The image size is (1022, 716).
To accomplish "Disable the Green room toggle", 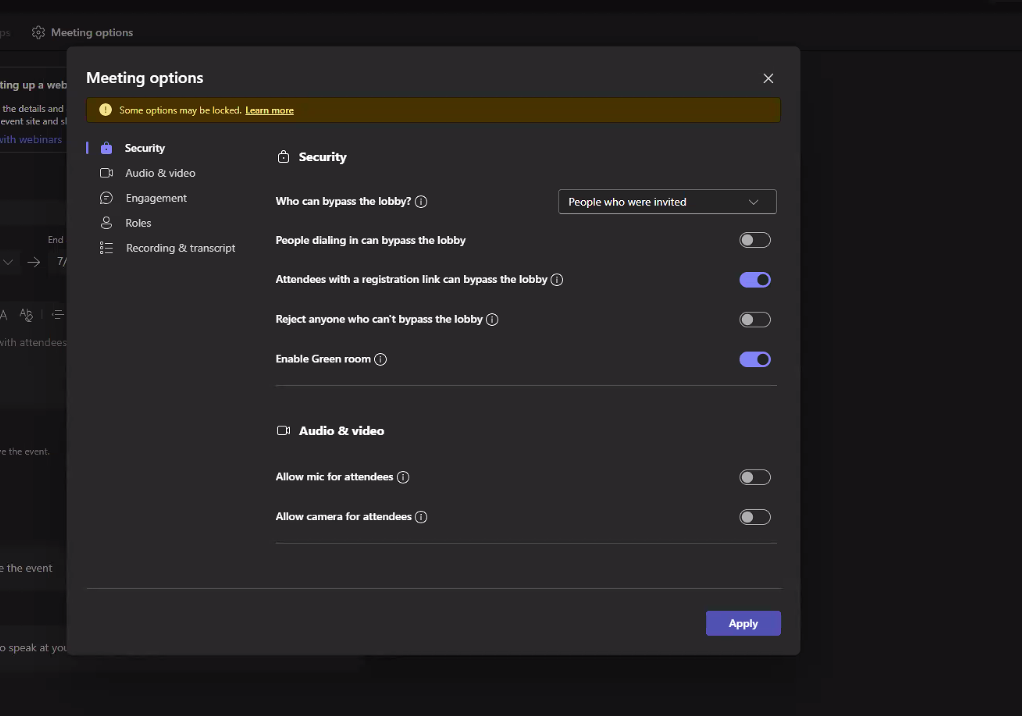I will coord(755,359).
